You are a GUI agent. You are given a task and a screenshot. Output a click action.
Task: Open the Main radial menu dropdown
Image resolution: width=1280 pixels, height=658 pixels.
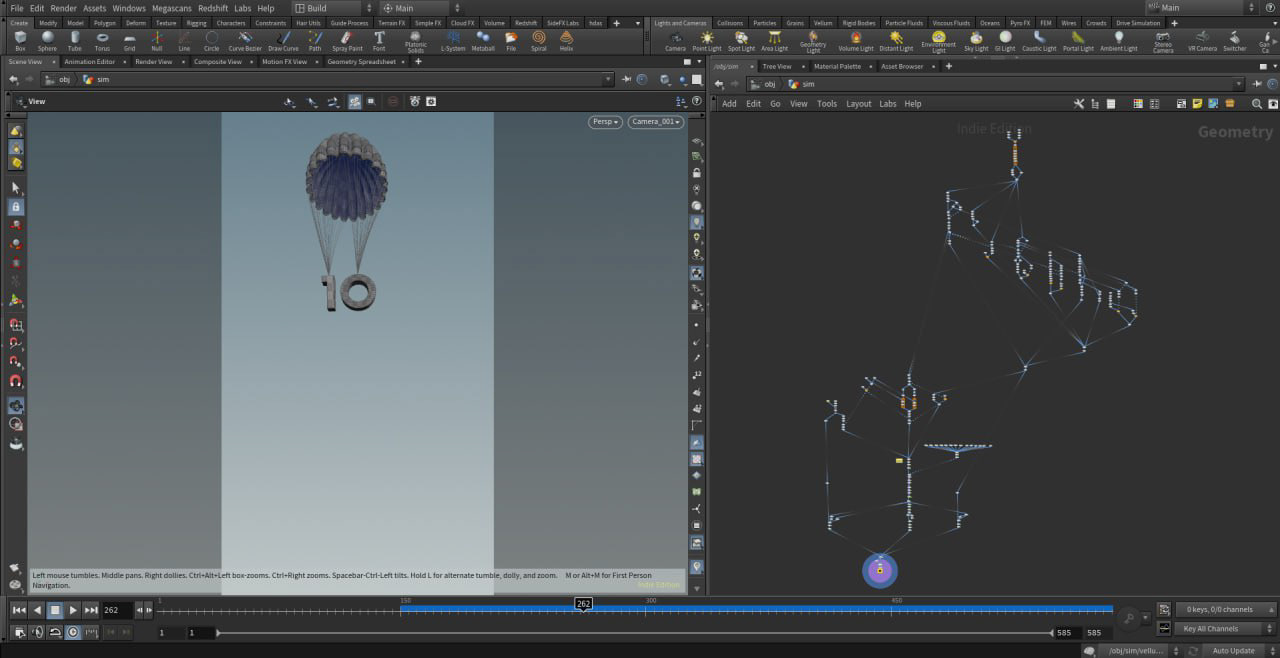(421, 8)
